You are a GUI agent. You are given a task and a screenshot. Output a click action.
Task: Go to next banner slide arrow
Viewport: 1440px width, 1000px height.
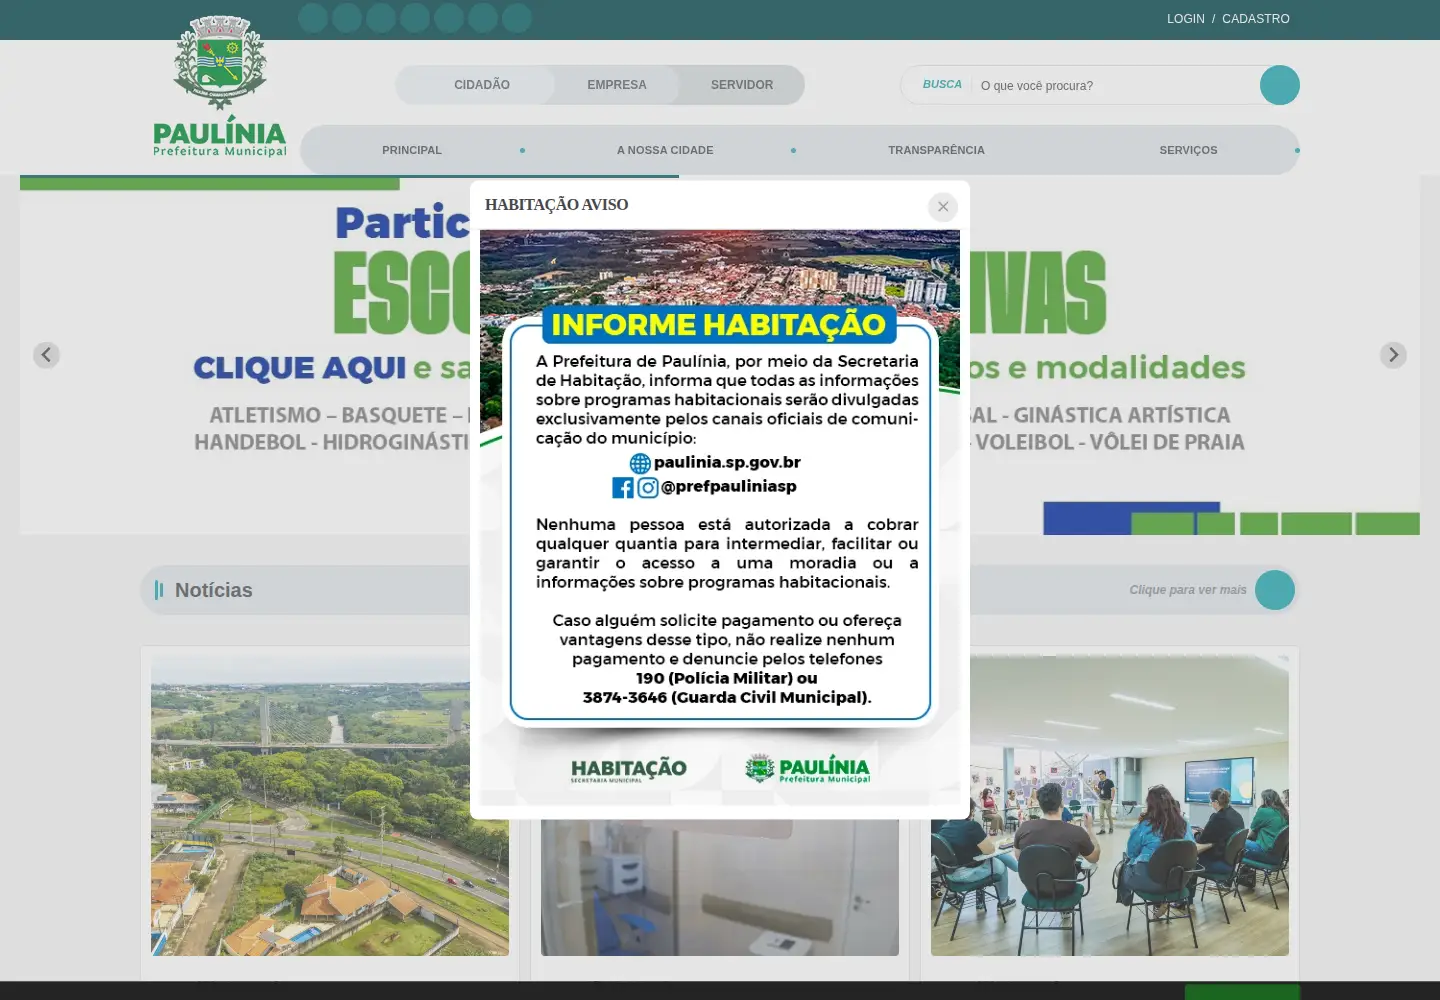1393,355
